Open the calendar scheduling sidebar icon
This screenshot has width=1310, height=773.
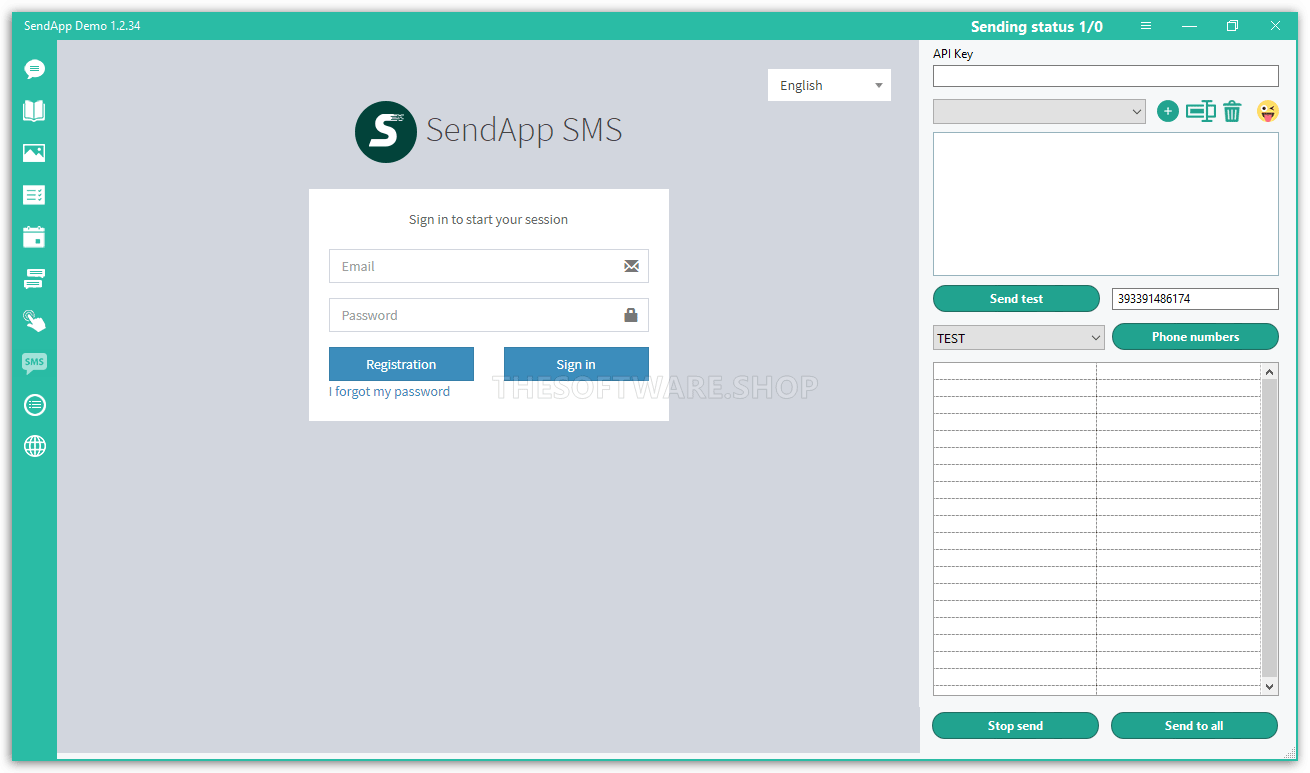(x=34, y=236)
